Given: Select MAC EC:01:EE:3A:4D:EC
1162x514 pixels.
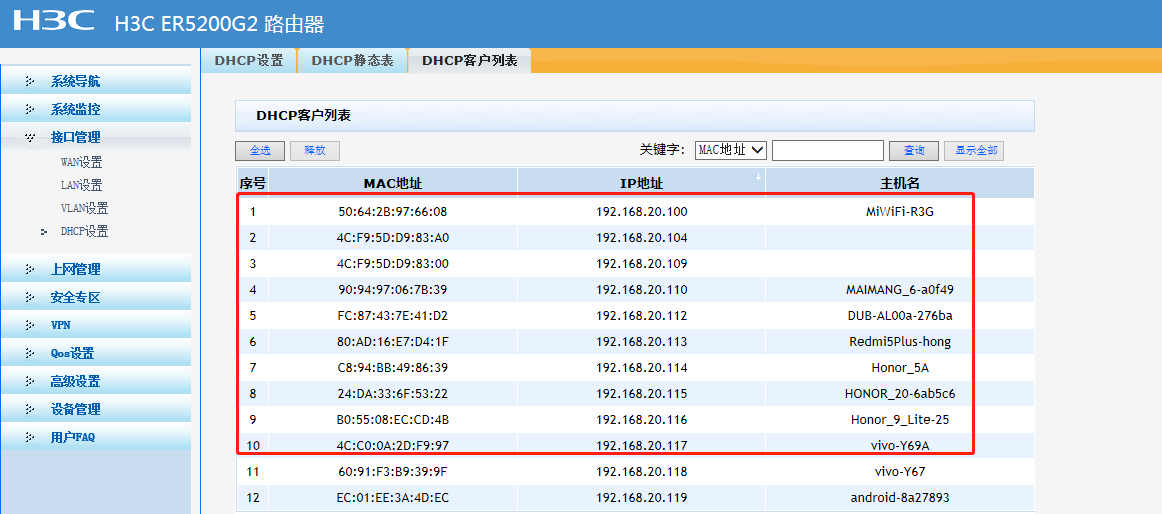Looking at the screenshot, I should 393,498.
